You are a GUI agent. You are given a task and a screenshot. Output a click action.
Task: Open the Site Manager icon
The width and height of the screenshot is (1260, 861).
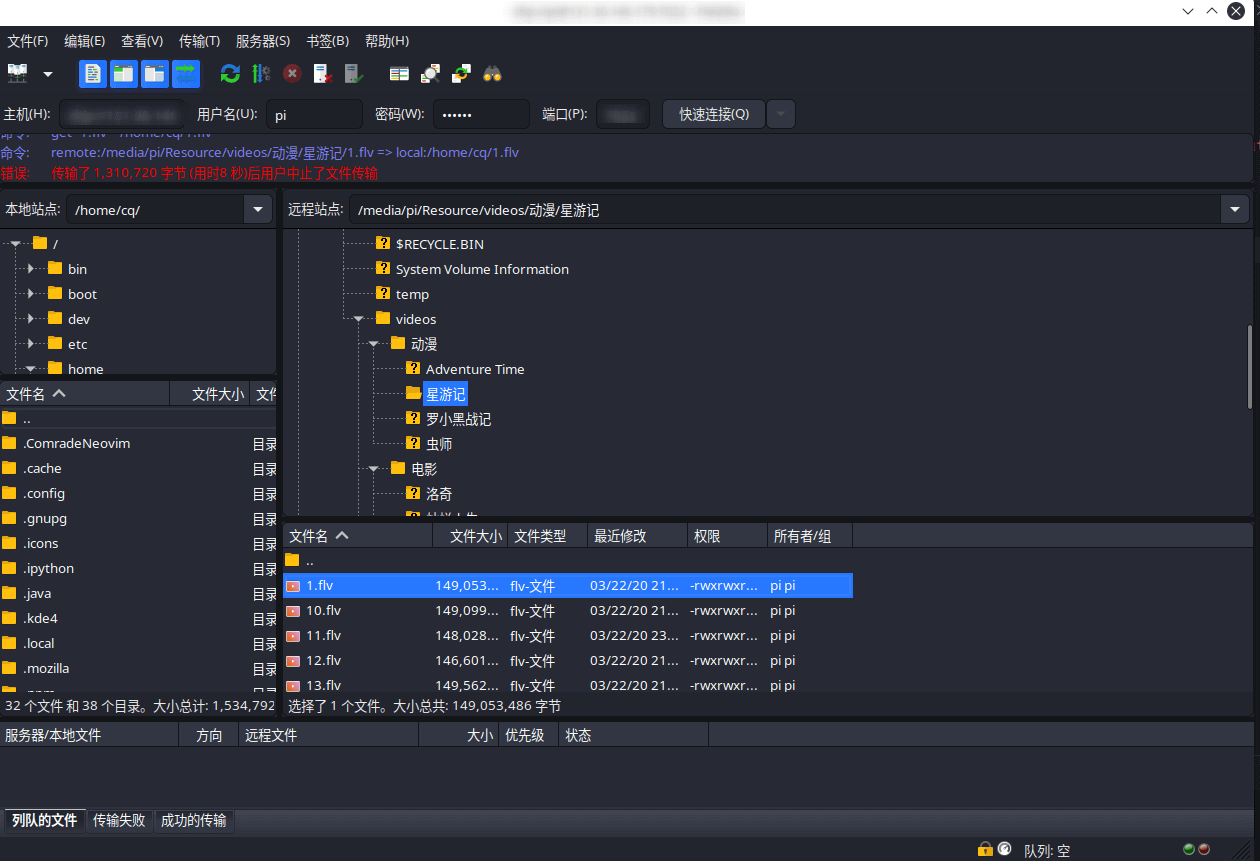click(18, 73)
